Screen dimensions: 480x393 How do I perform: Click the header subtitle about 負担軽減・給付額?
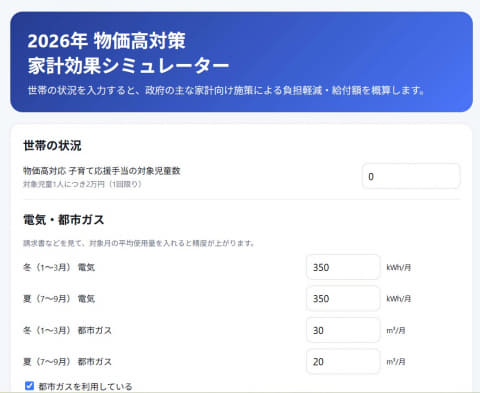click(226, 90)
